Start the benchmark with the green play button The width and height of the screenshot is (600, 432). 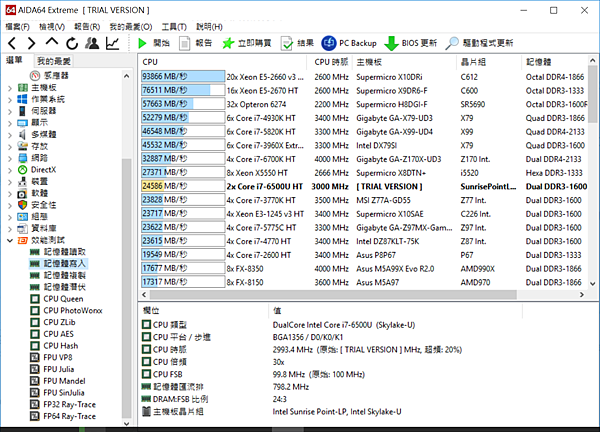(142, 43)
